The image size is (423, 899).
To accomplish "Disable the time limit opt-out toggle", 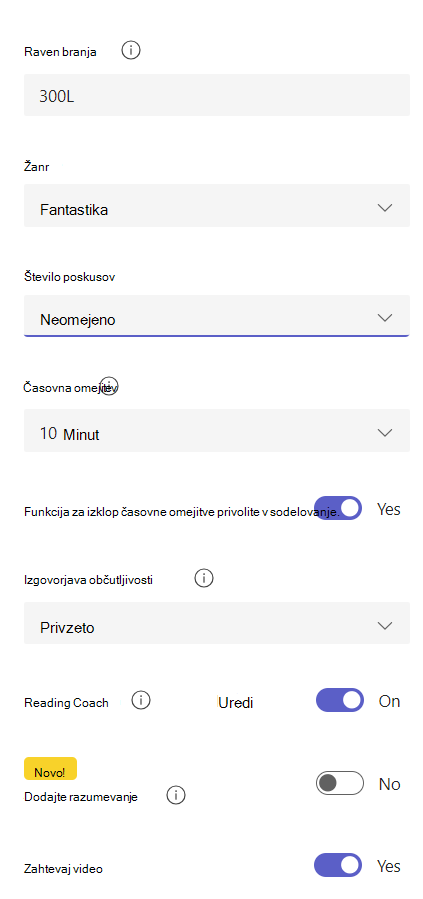I will pos(339,508).
